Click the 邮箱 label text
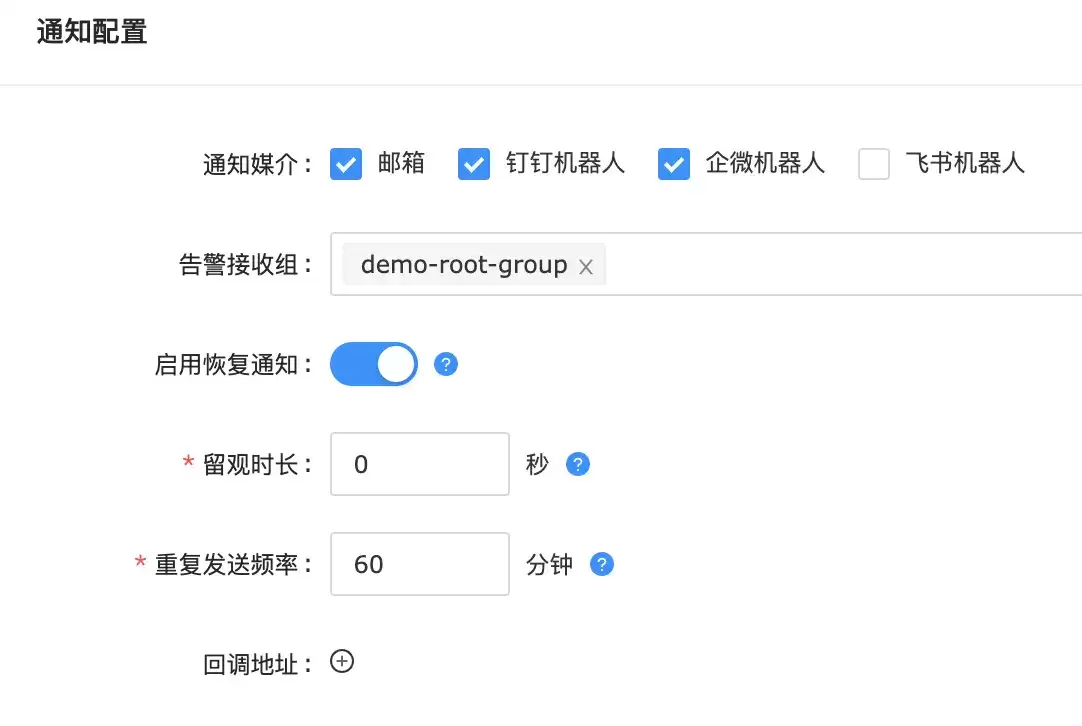Screen dimensions: 1082x726 pos(401,164)
